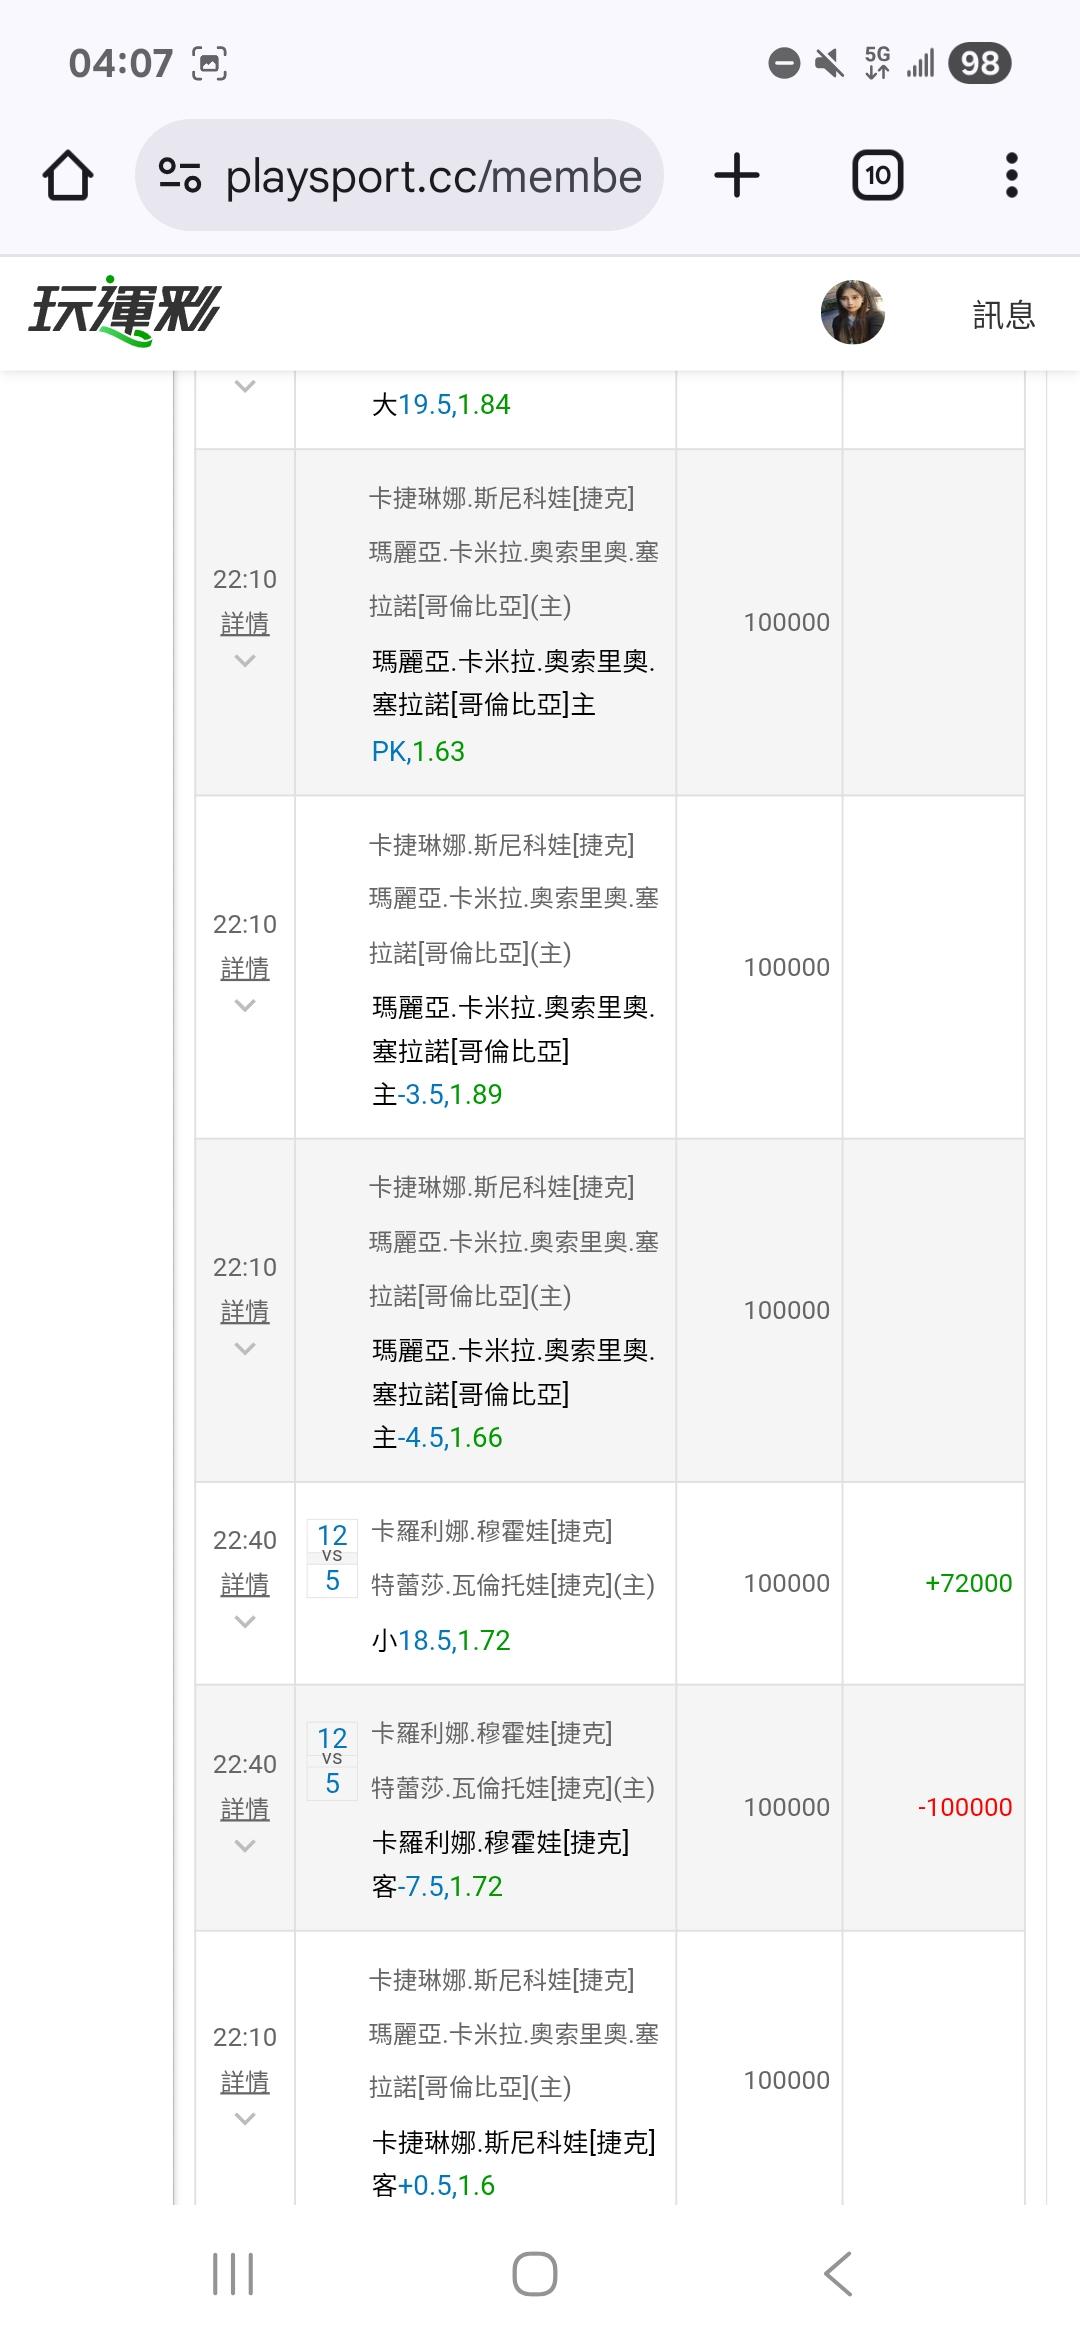Open the user profile avatar

click(852, 312)
